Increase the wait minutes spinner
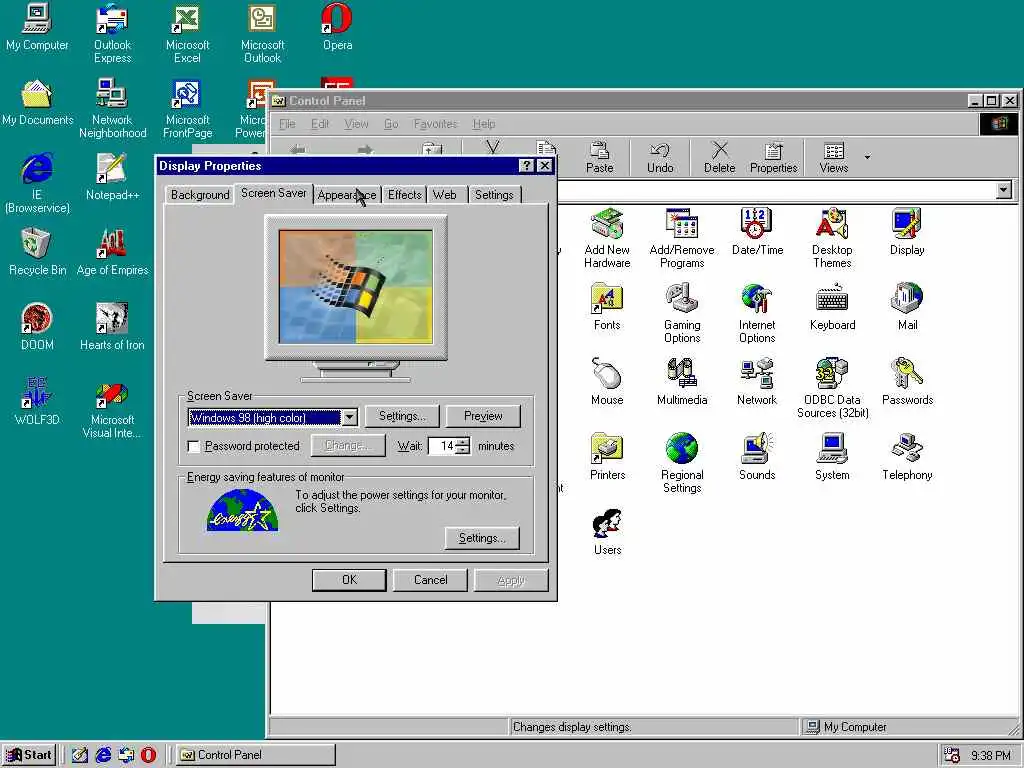 [463, 442]
